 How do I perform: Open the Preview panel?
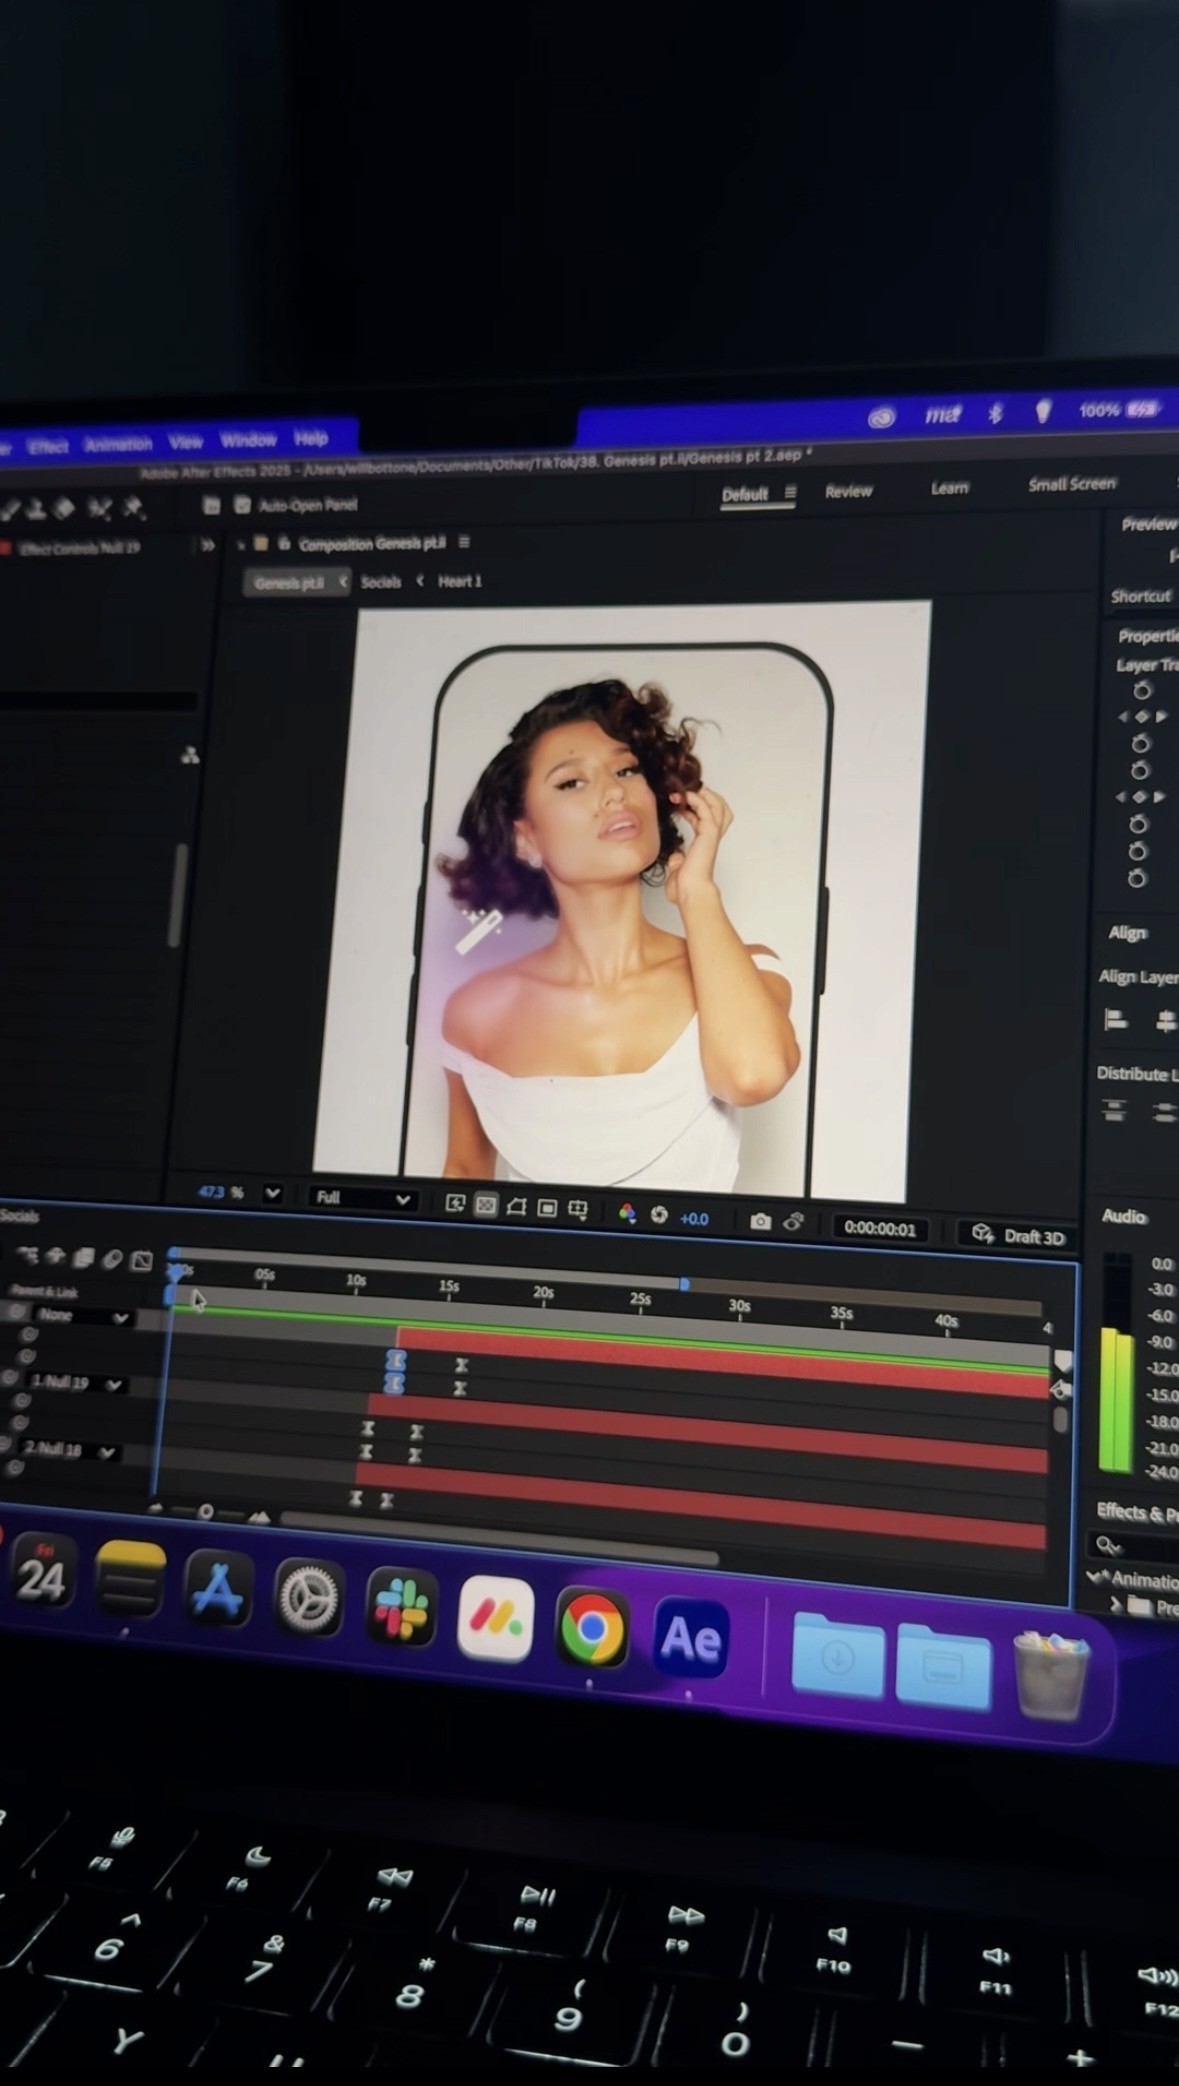[1149, 524]
